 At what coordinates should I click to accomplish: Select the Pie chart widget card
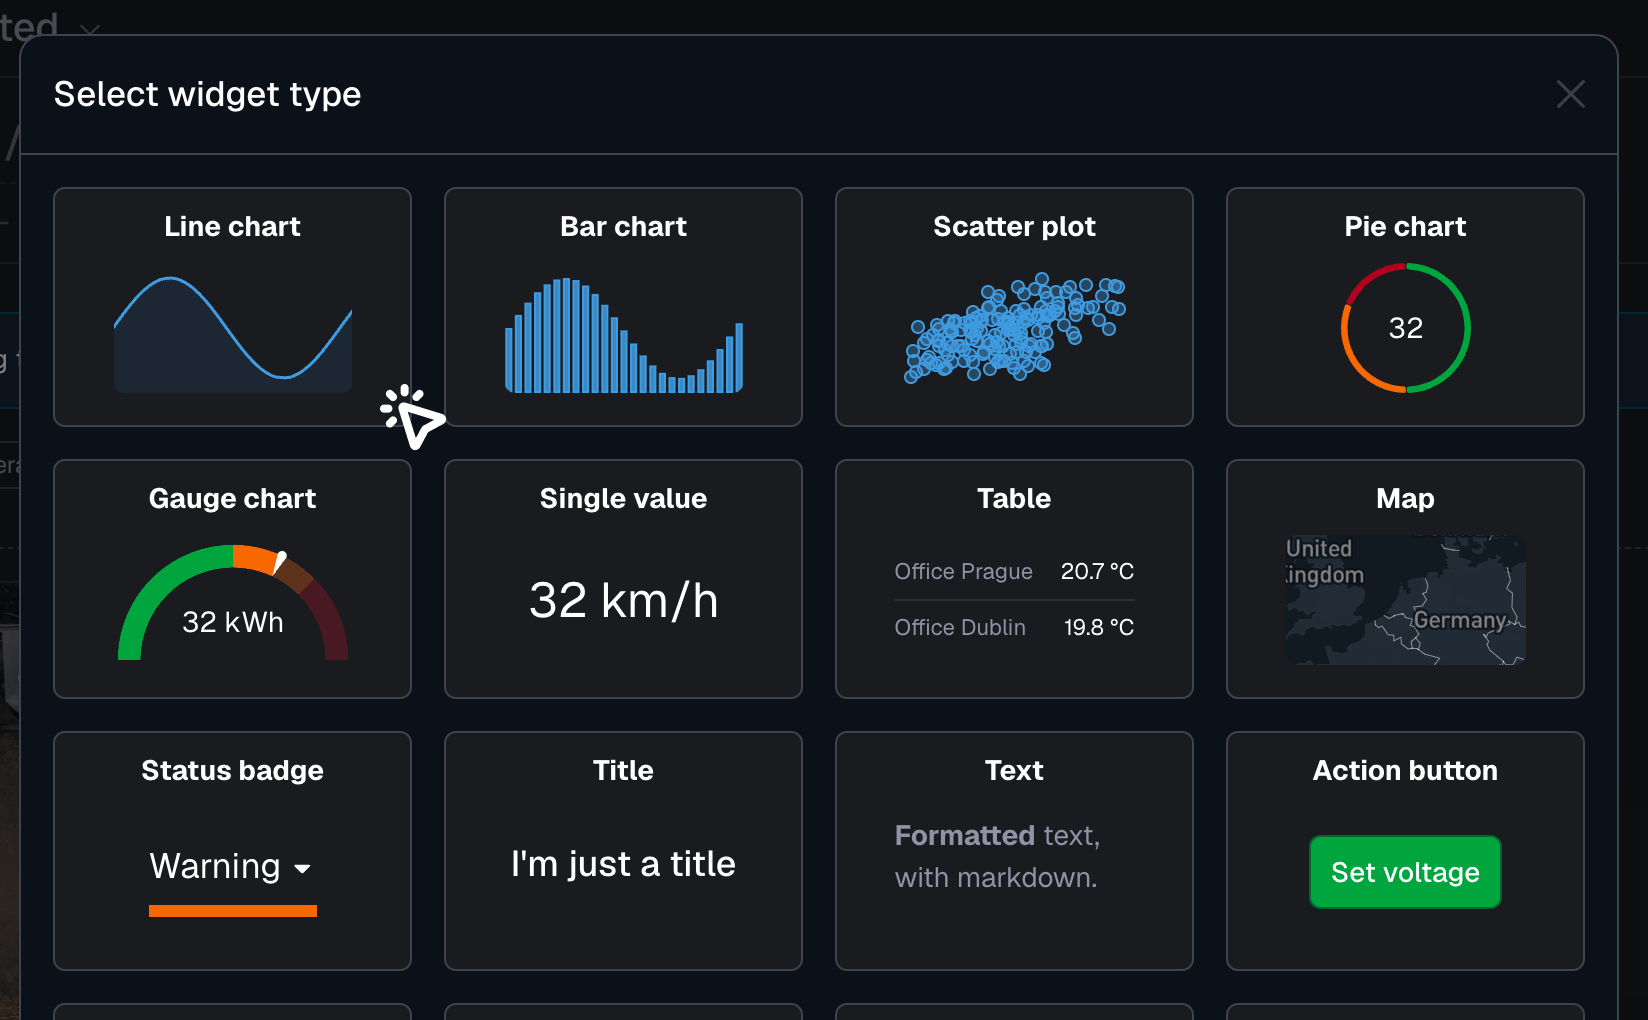pos(1405,307)
